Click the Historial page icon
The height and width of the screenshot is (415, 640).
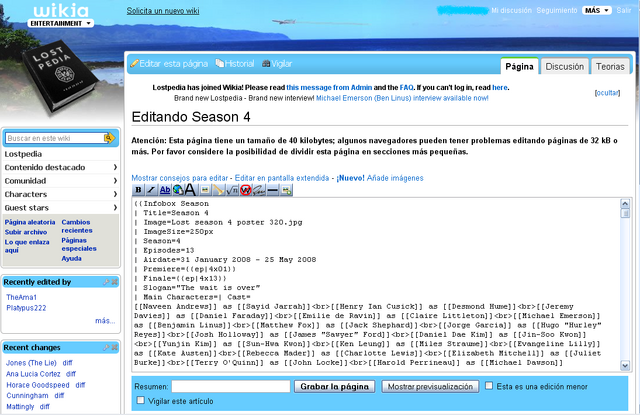click(220, 63)
